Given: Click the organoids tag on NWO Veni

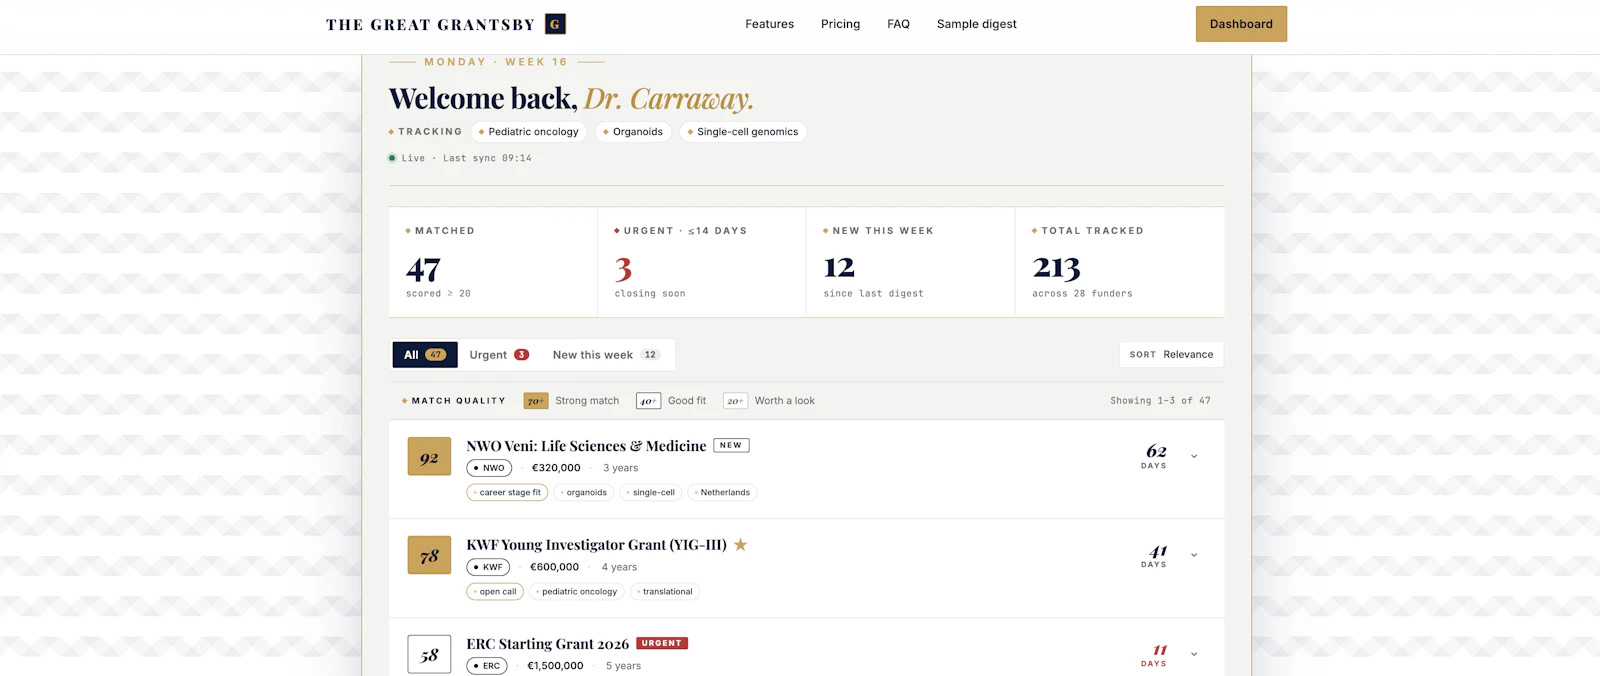Looking at the screenshot, I should [584, 492].
